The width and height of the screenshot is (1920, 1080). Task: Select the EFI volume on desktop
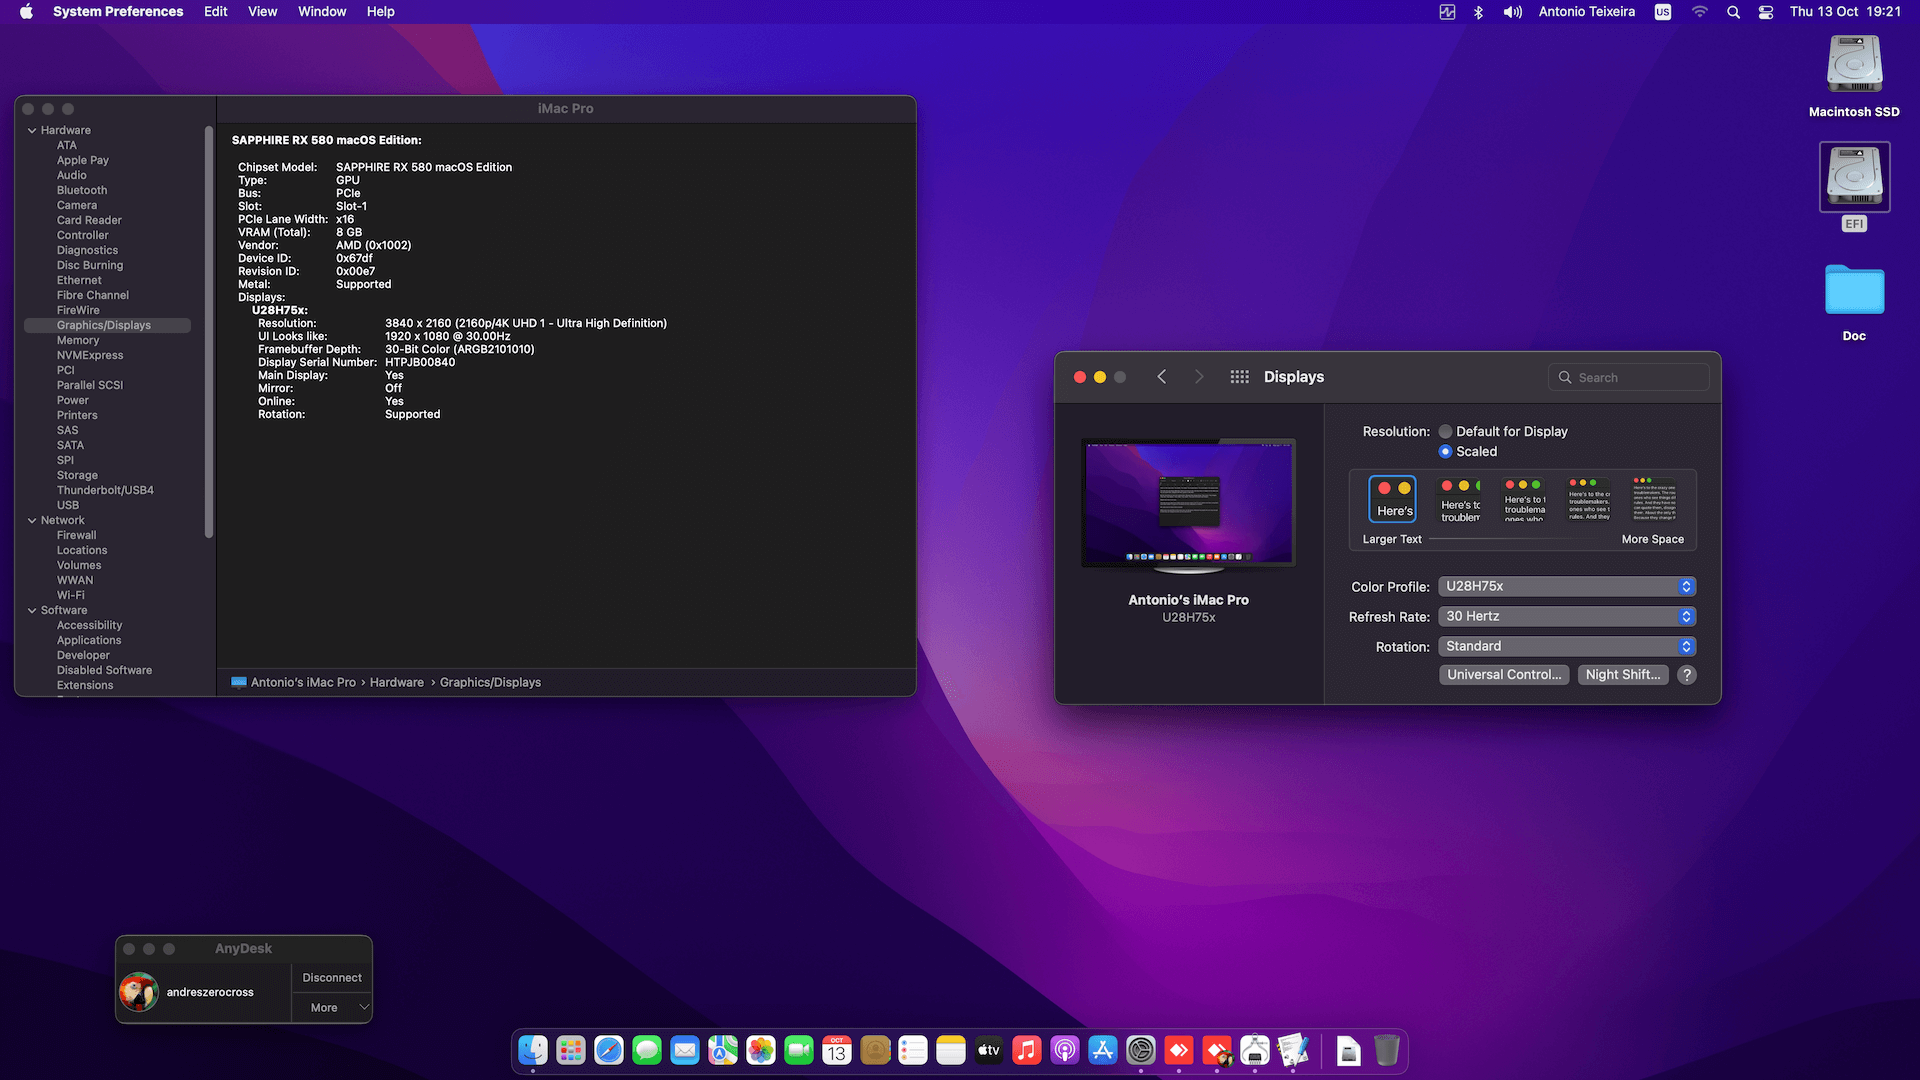[x=1854, y=177]
